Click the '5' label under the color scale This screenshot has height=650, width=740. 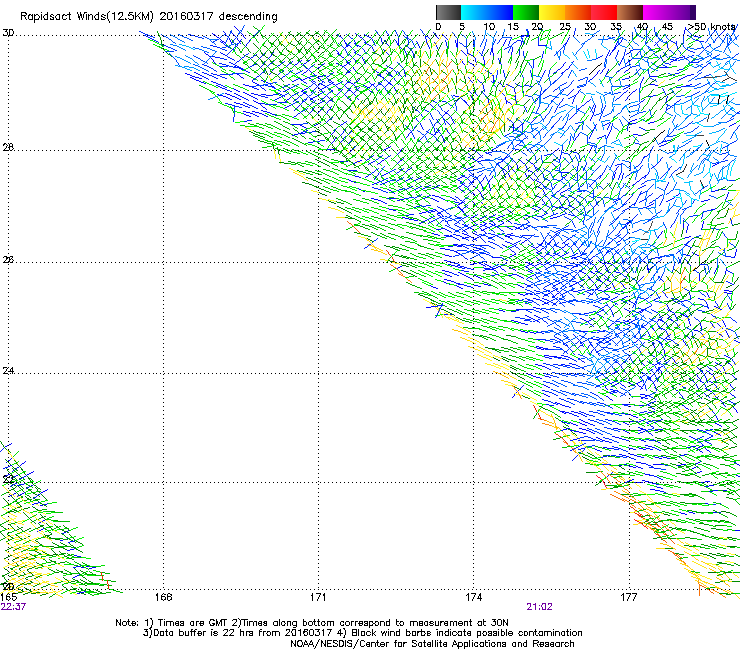(x=462, y=27)
